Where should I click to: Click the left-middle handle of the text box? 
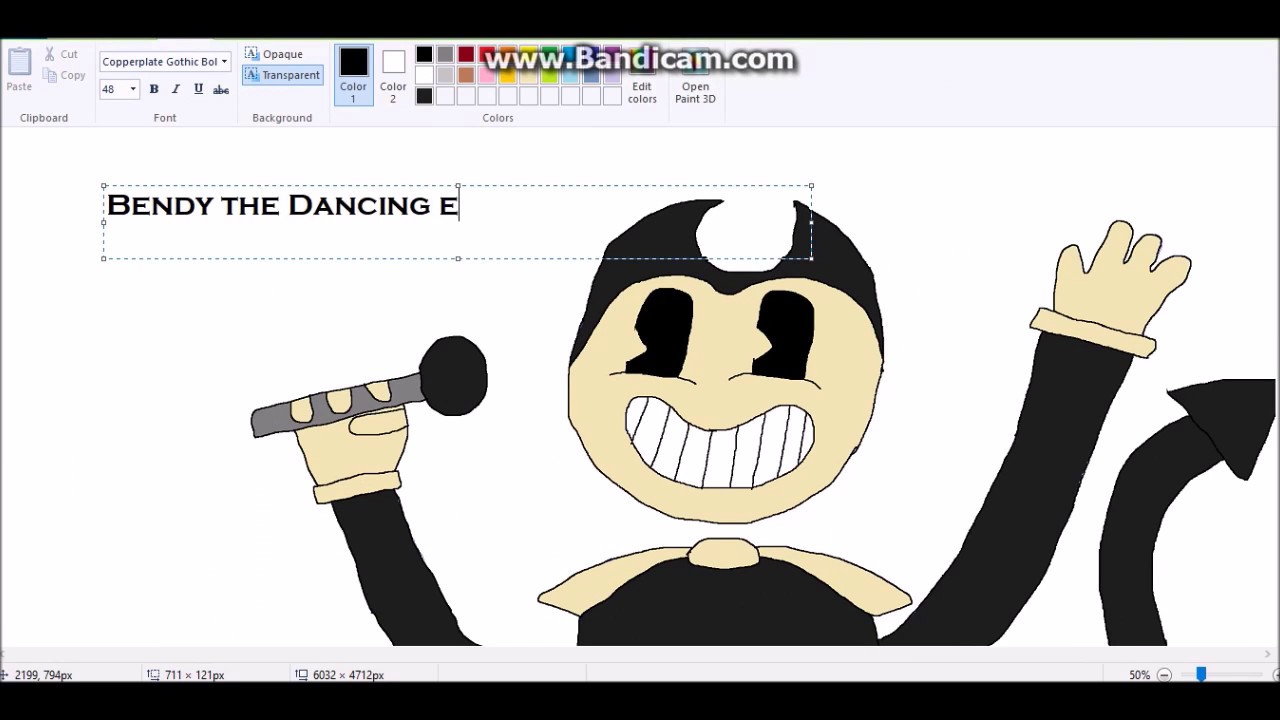coord(104,222)
